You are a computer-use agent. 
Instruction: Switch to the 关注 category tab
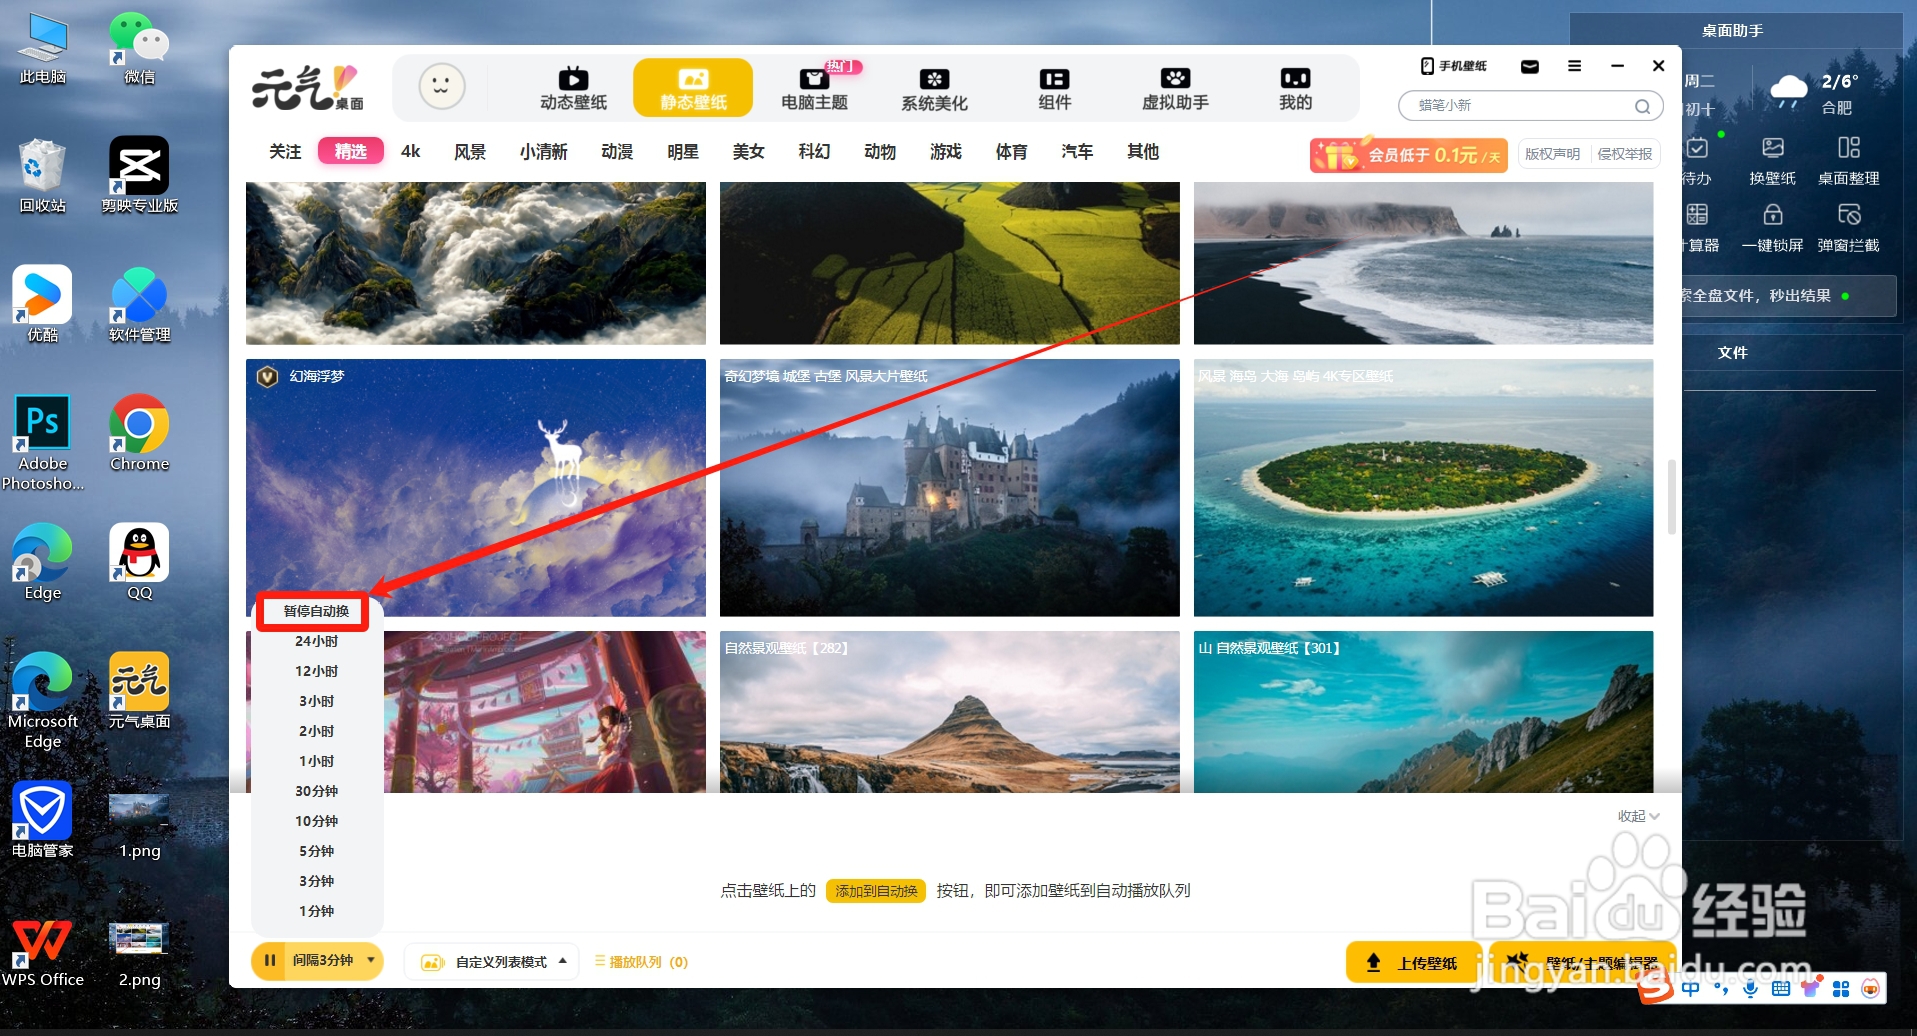[x=285, y=152]
